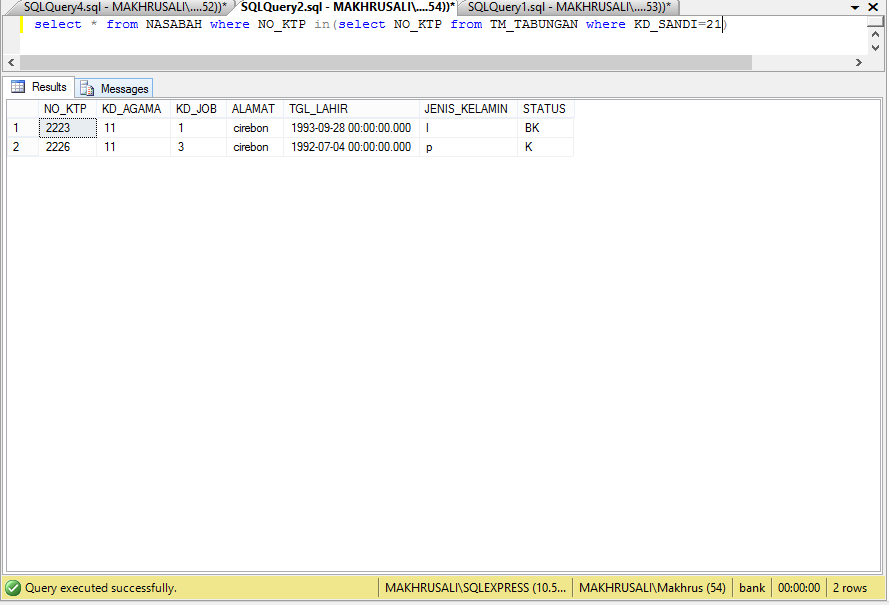
Task: Select row 1 by its row header
Action: point(23,128)
